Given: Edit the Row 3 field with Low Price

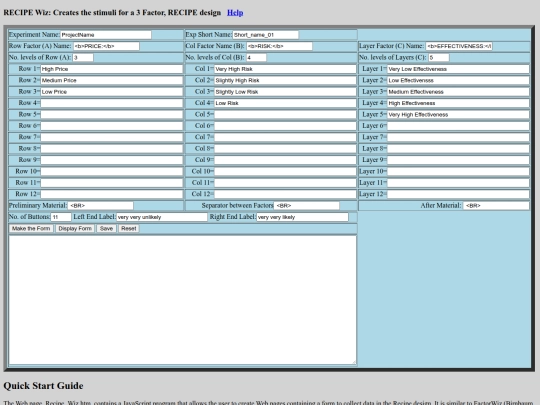Looking at the screenshot, I should [x=112, y=92].
